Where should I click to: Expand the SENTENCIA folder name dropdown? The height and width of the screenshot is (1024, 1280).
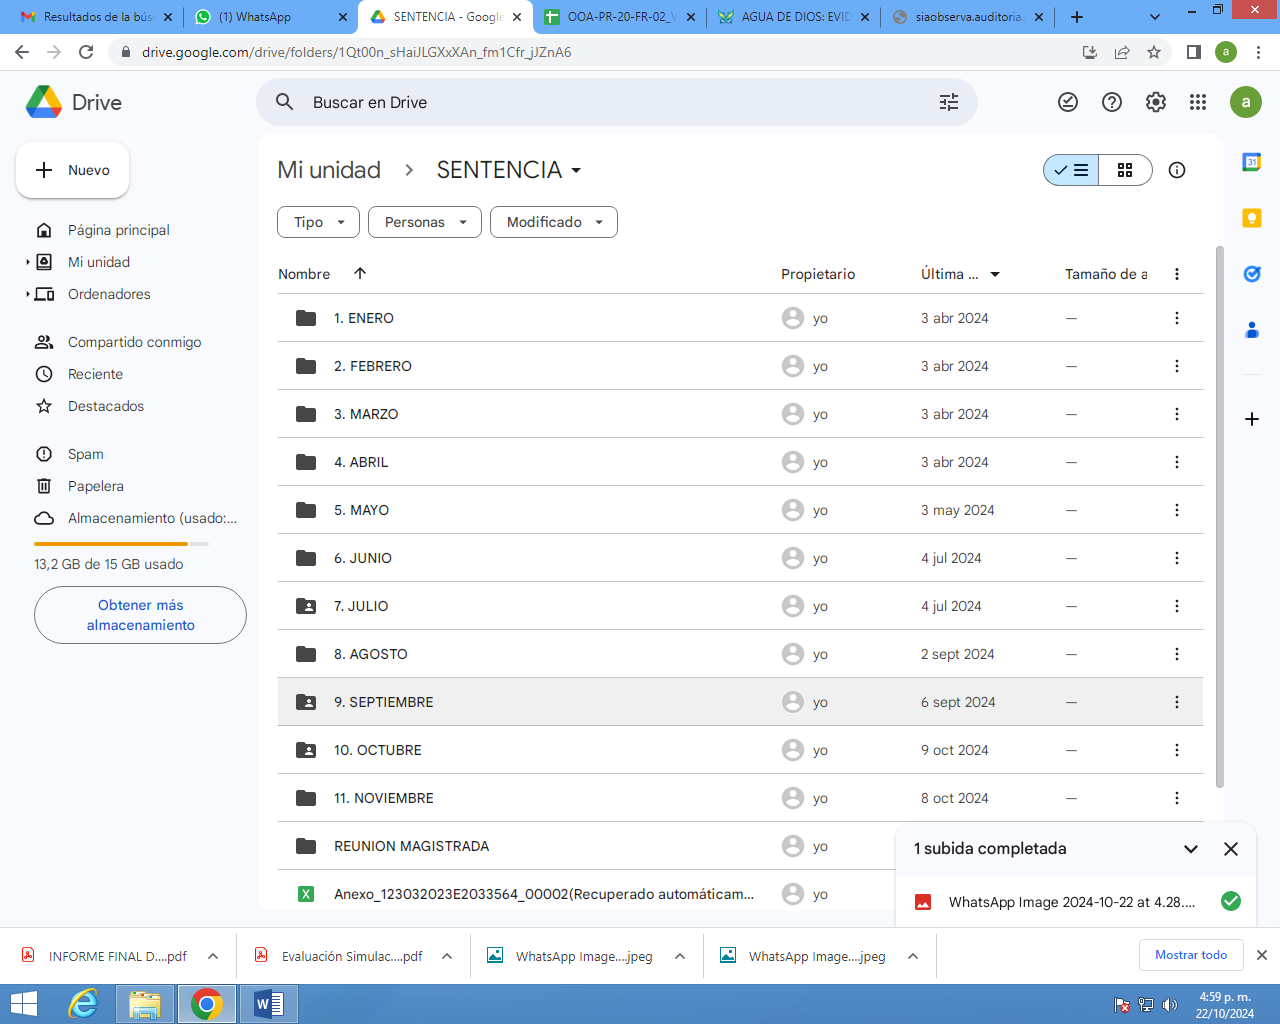576,171
